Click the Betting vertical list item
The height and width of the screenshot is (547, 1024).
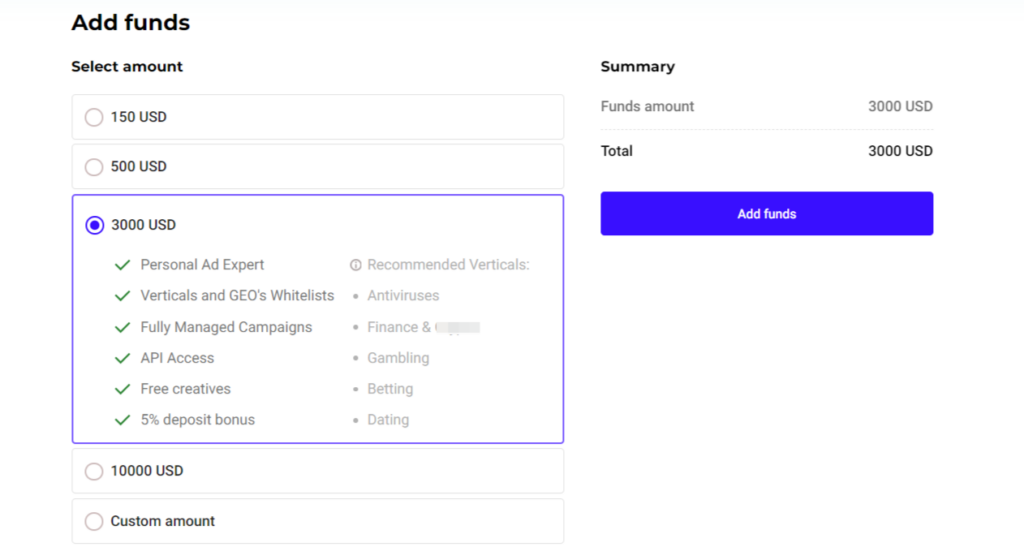(x=390, y=389)
